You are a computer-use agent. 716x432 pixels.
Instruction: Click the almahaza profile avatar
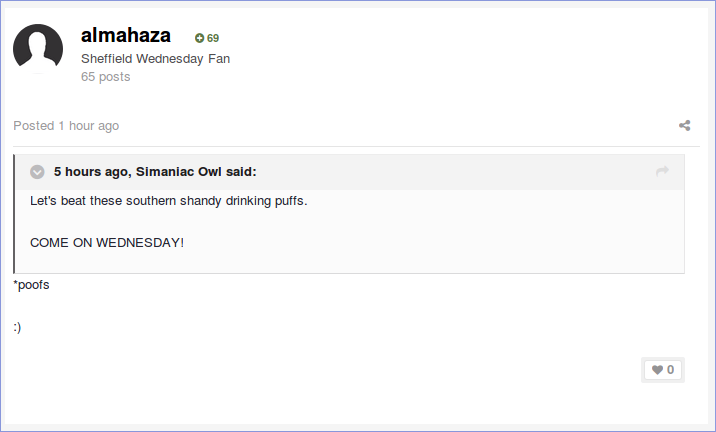click(38, 48)
